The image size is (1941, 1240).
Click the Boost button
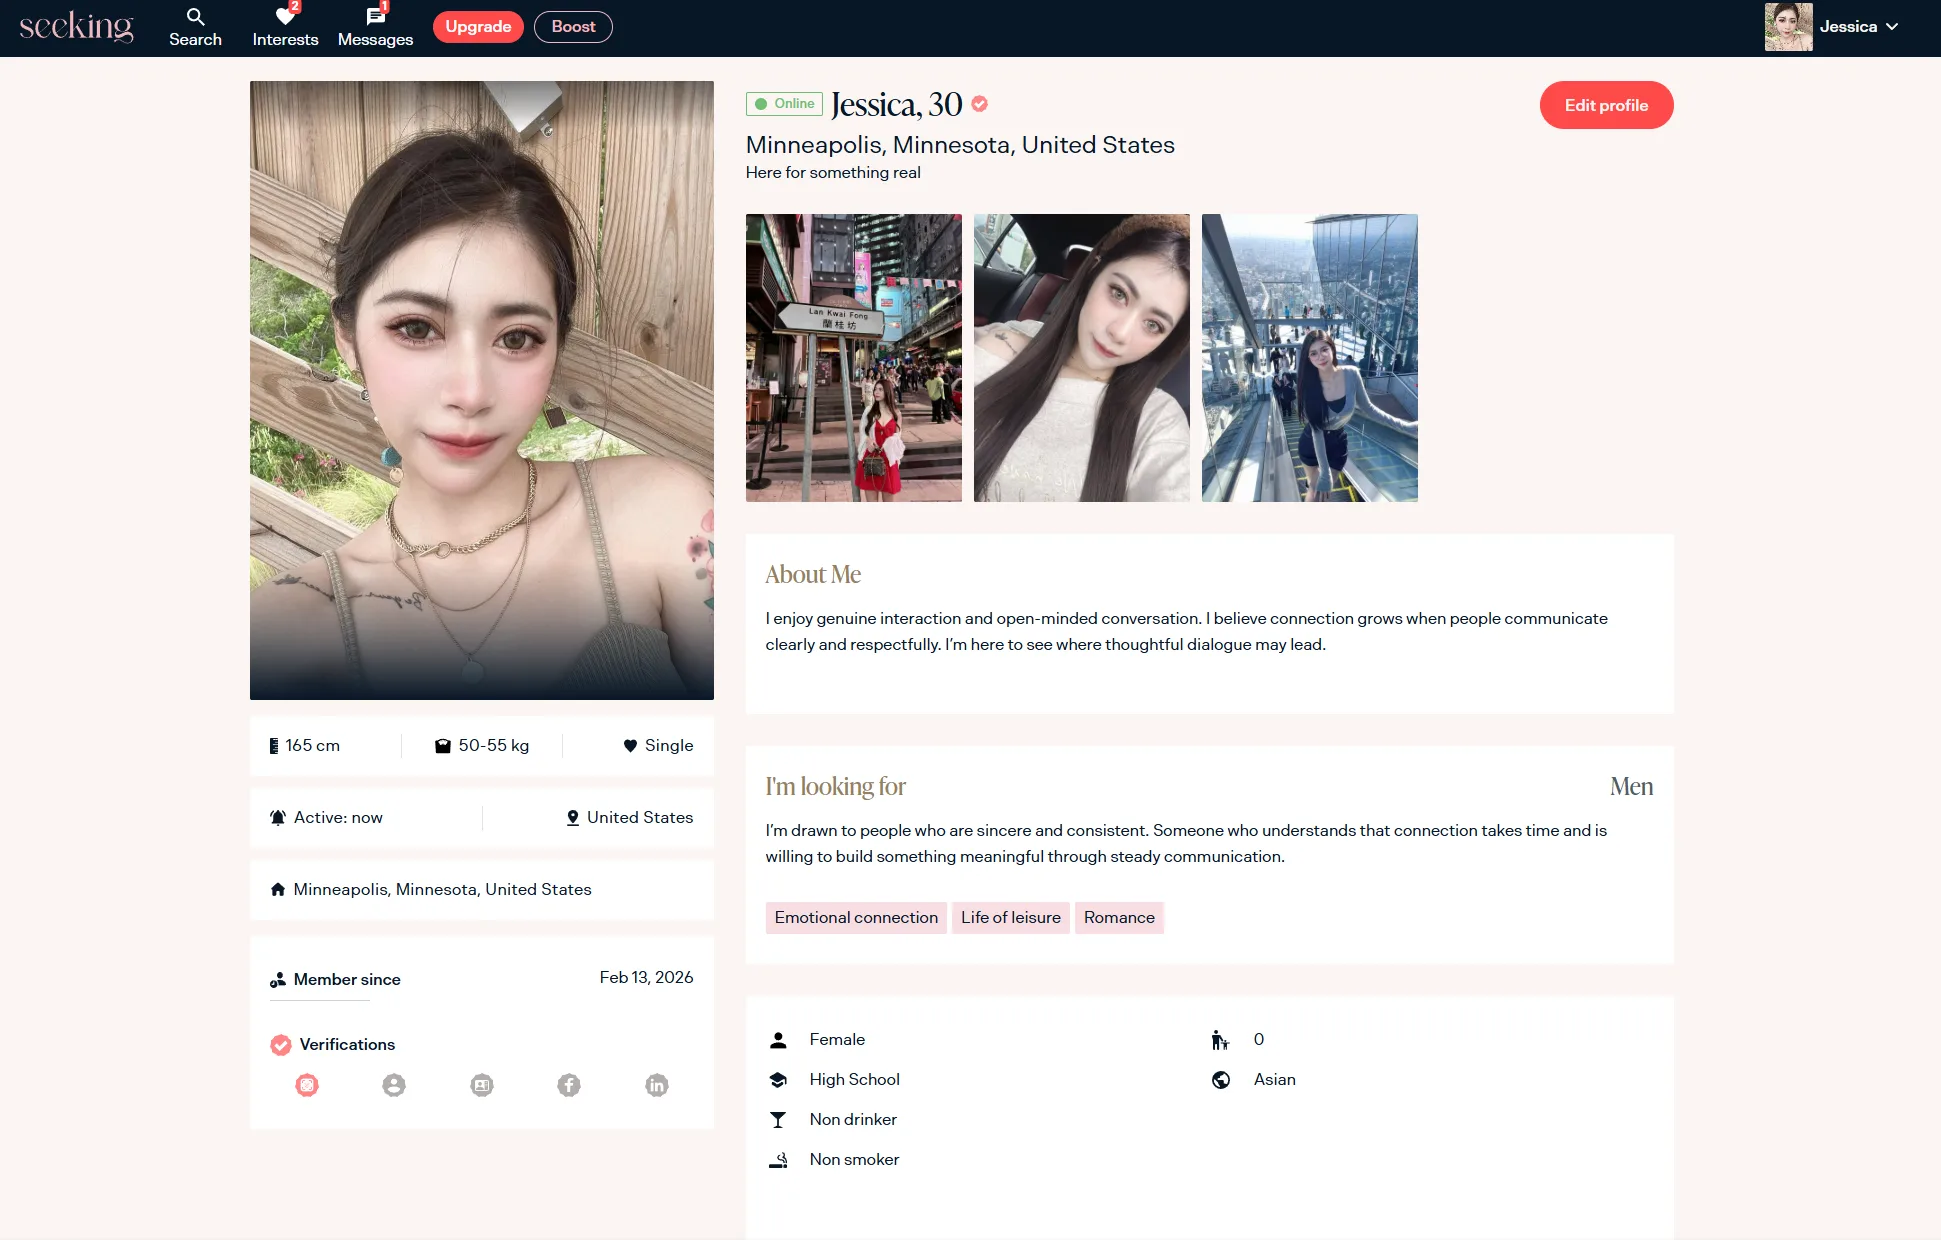click(573, 27)
